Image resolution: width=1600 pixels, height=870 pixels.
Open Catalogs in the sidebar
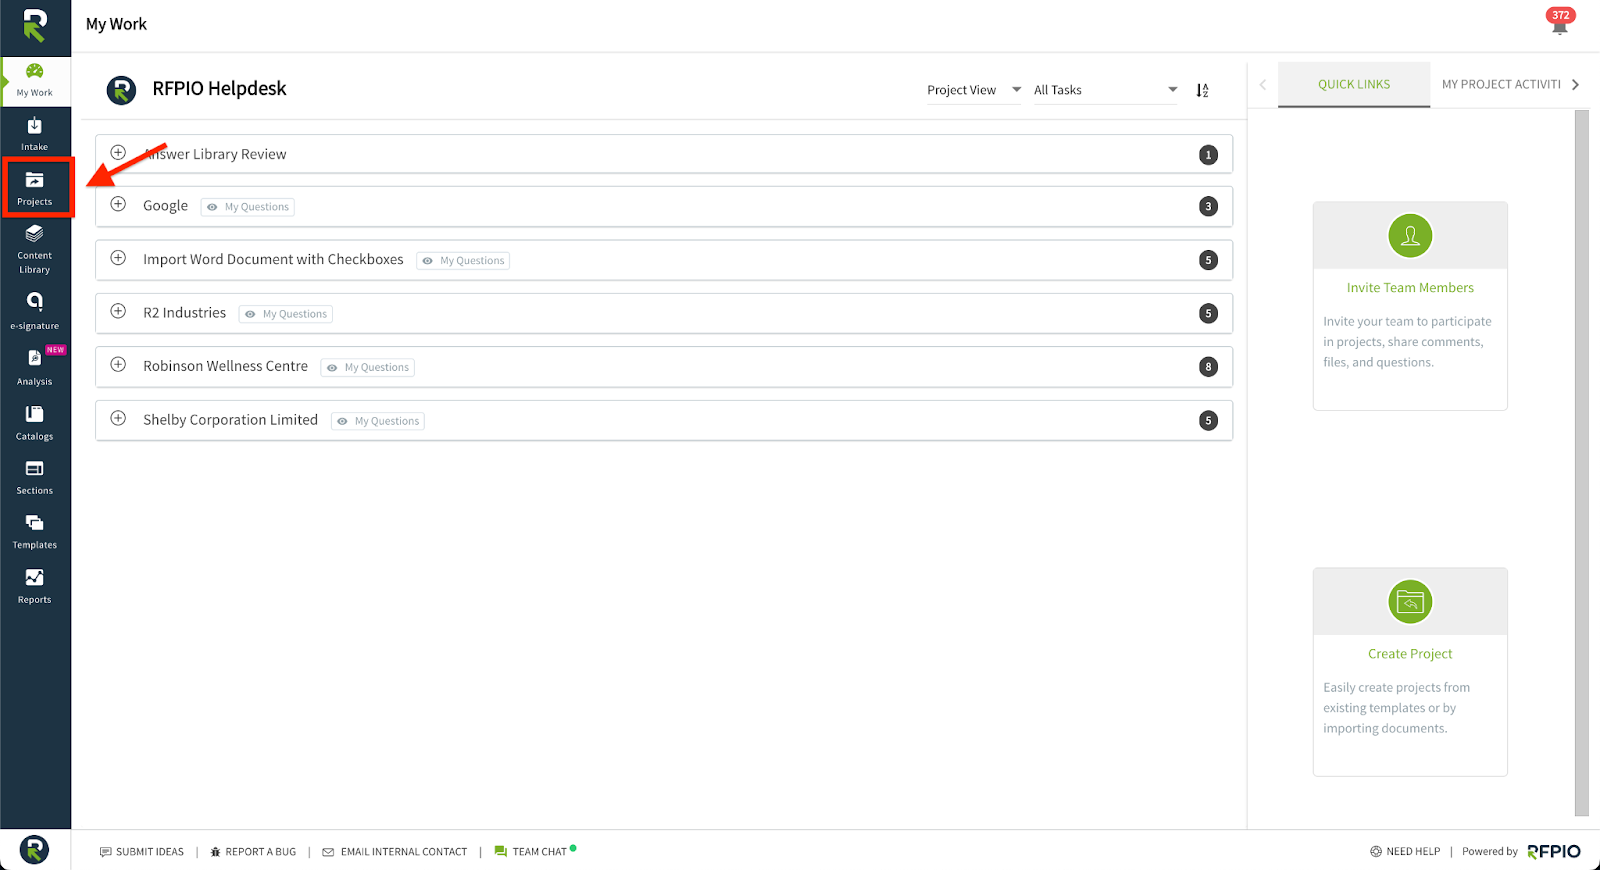click(34, 422)
